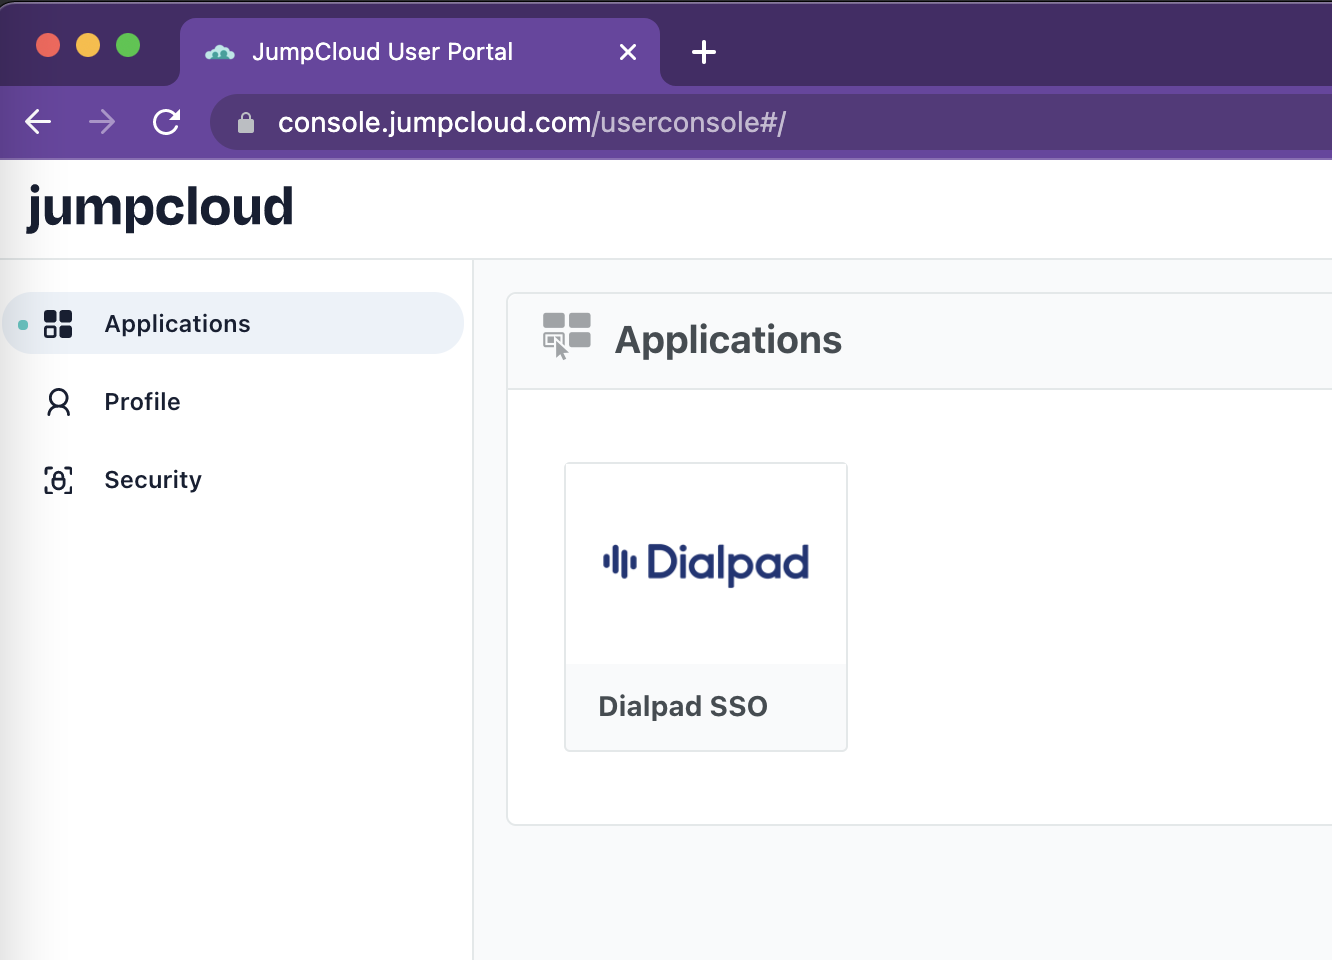
Task: Focus the address bar URL field
Action: pyautogui.click(x=771, y=122)
